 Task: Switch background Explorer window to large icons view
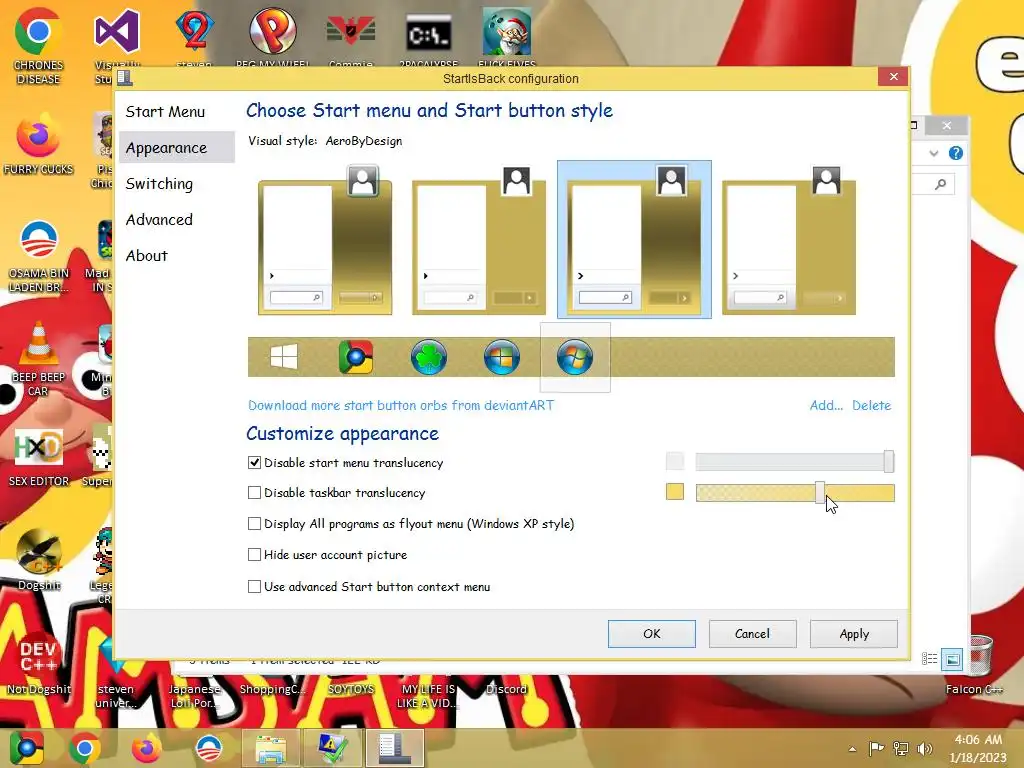[x=952, y=660]
